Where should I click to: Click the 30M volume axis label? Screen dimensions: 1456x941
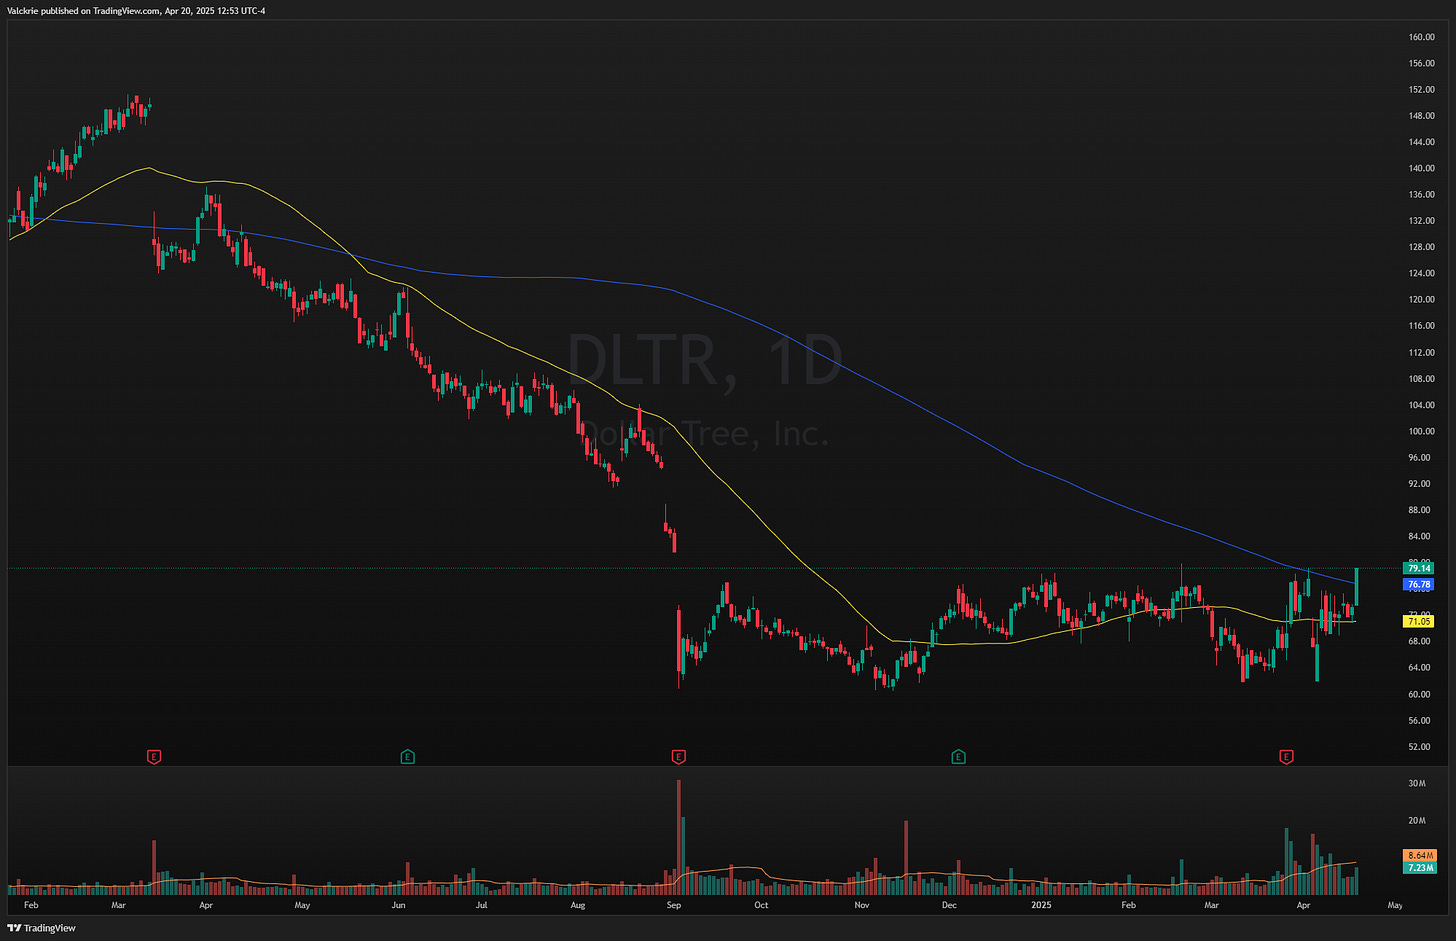(1416, 783)
